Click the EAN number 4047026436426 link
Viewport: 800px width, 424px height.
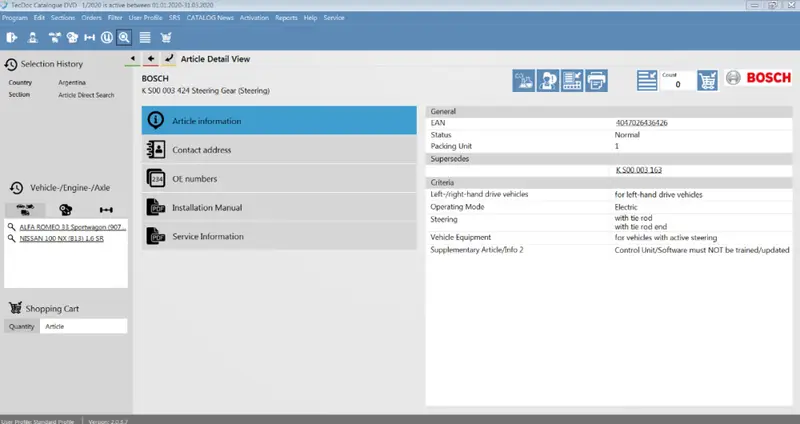(x=641, y=123)
